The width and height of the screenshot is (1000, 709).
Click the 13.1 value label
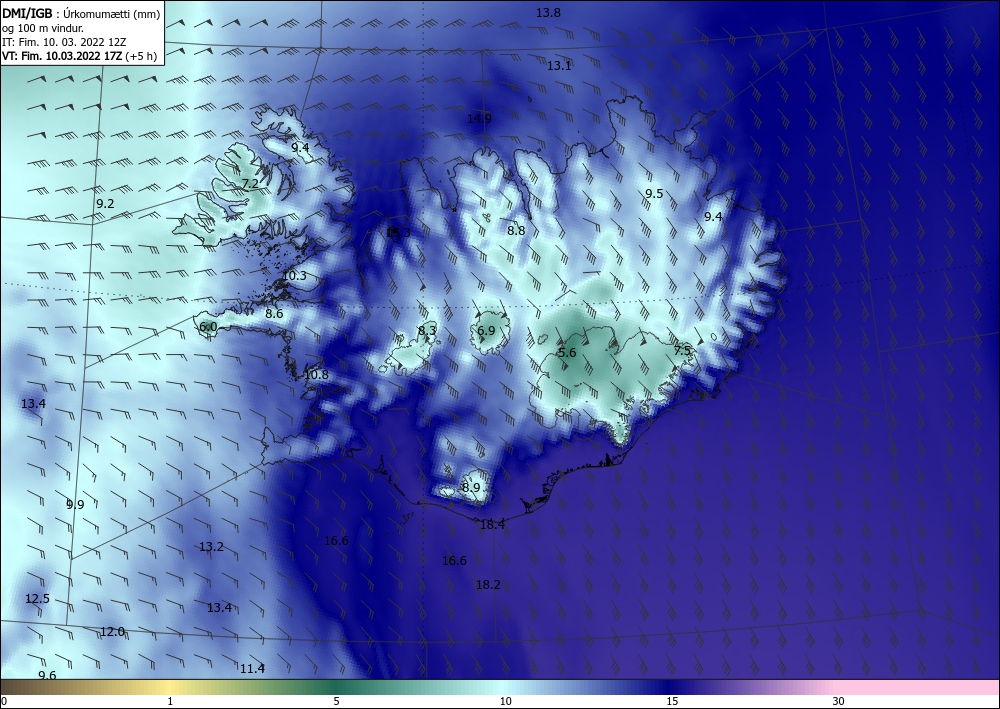click(559, 66)
